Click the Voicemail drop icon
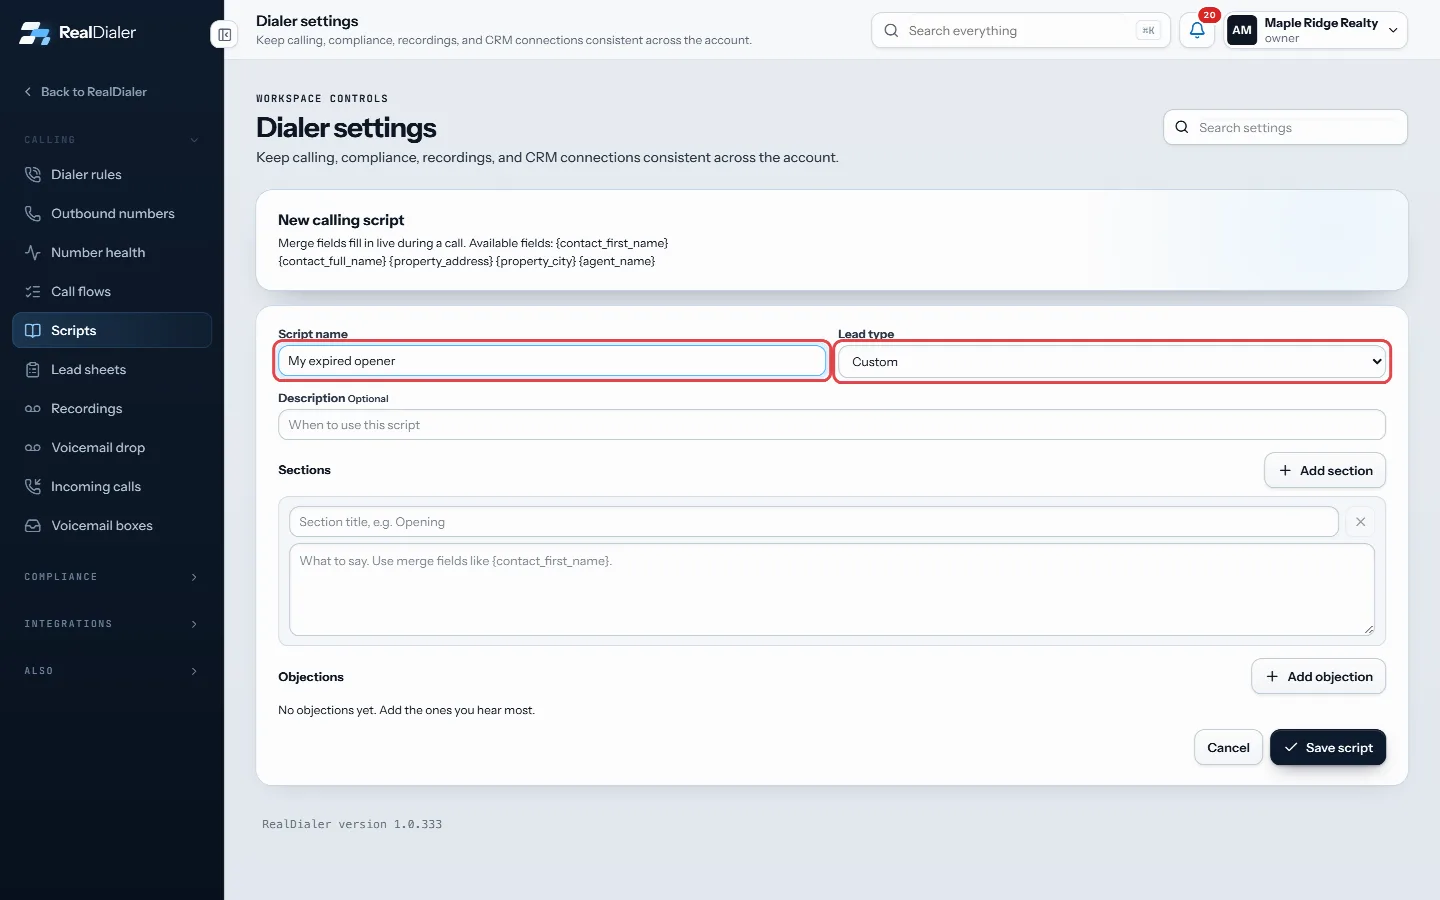 click(33, 448)
